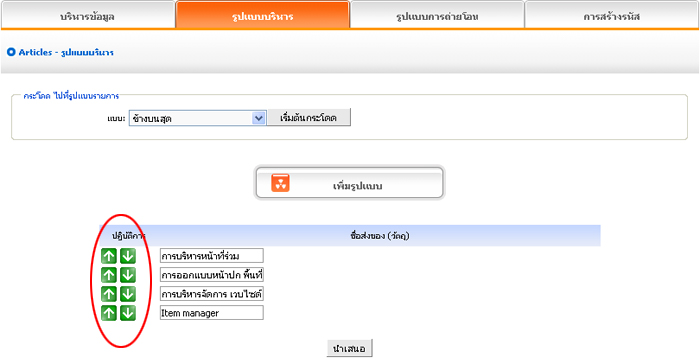Click the ชื่อสิ่งของ (วัตถุ) column header
Viewport: 700px width, 364px height.
[x=380, y=236]
